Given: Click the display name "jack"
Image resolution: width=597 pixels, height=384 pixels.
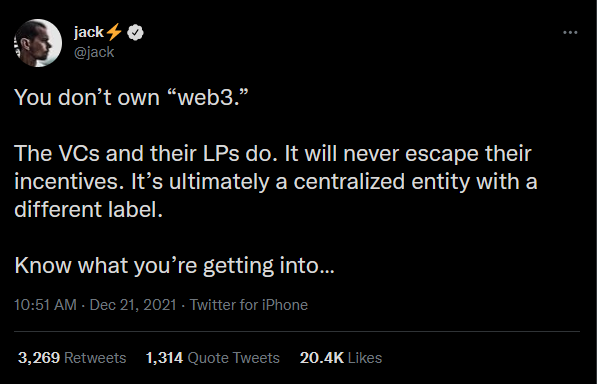Looking at the screenshot, I should pos(89,32).
